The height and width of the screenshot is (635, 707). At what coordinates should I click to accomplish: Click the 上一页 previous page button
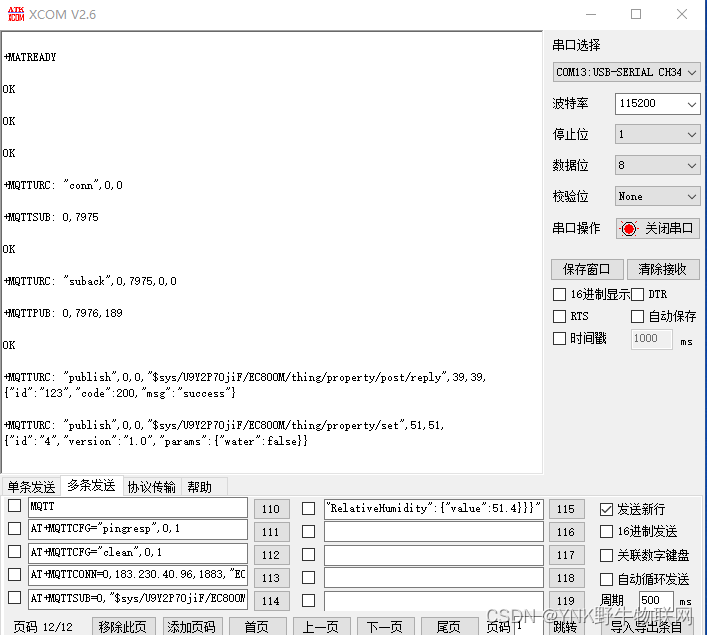click(x=321, y=626)
